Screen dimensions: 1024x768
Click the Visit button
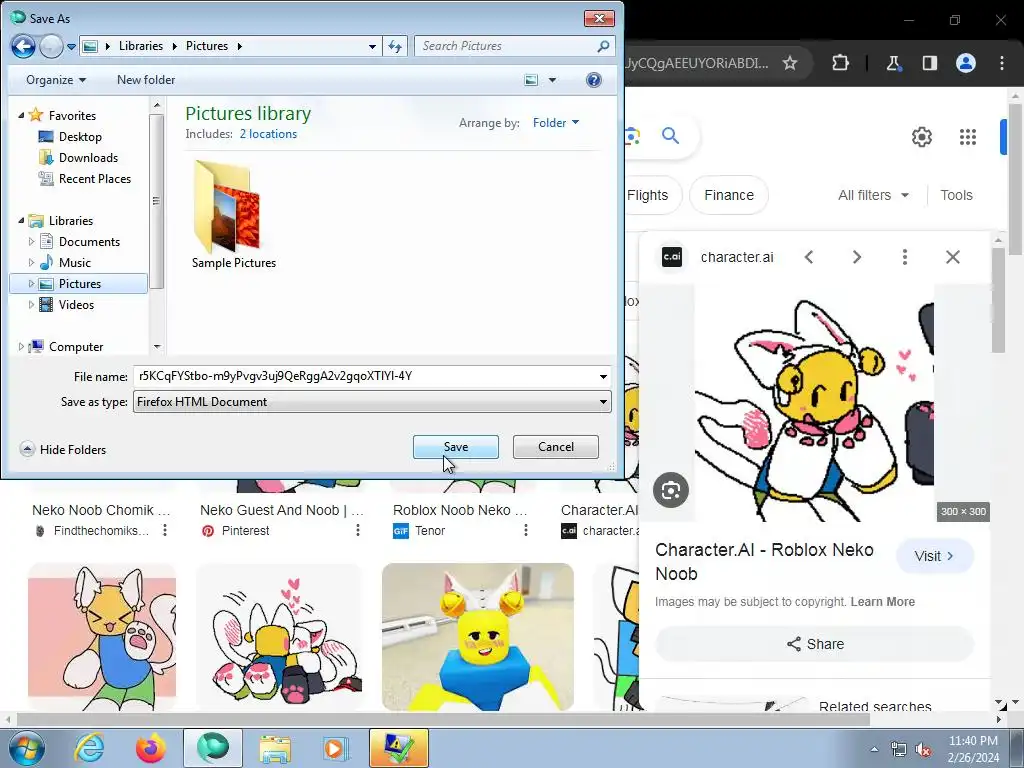click(935, 556)
